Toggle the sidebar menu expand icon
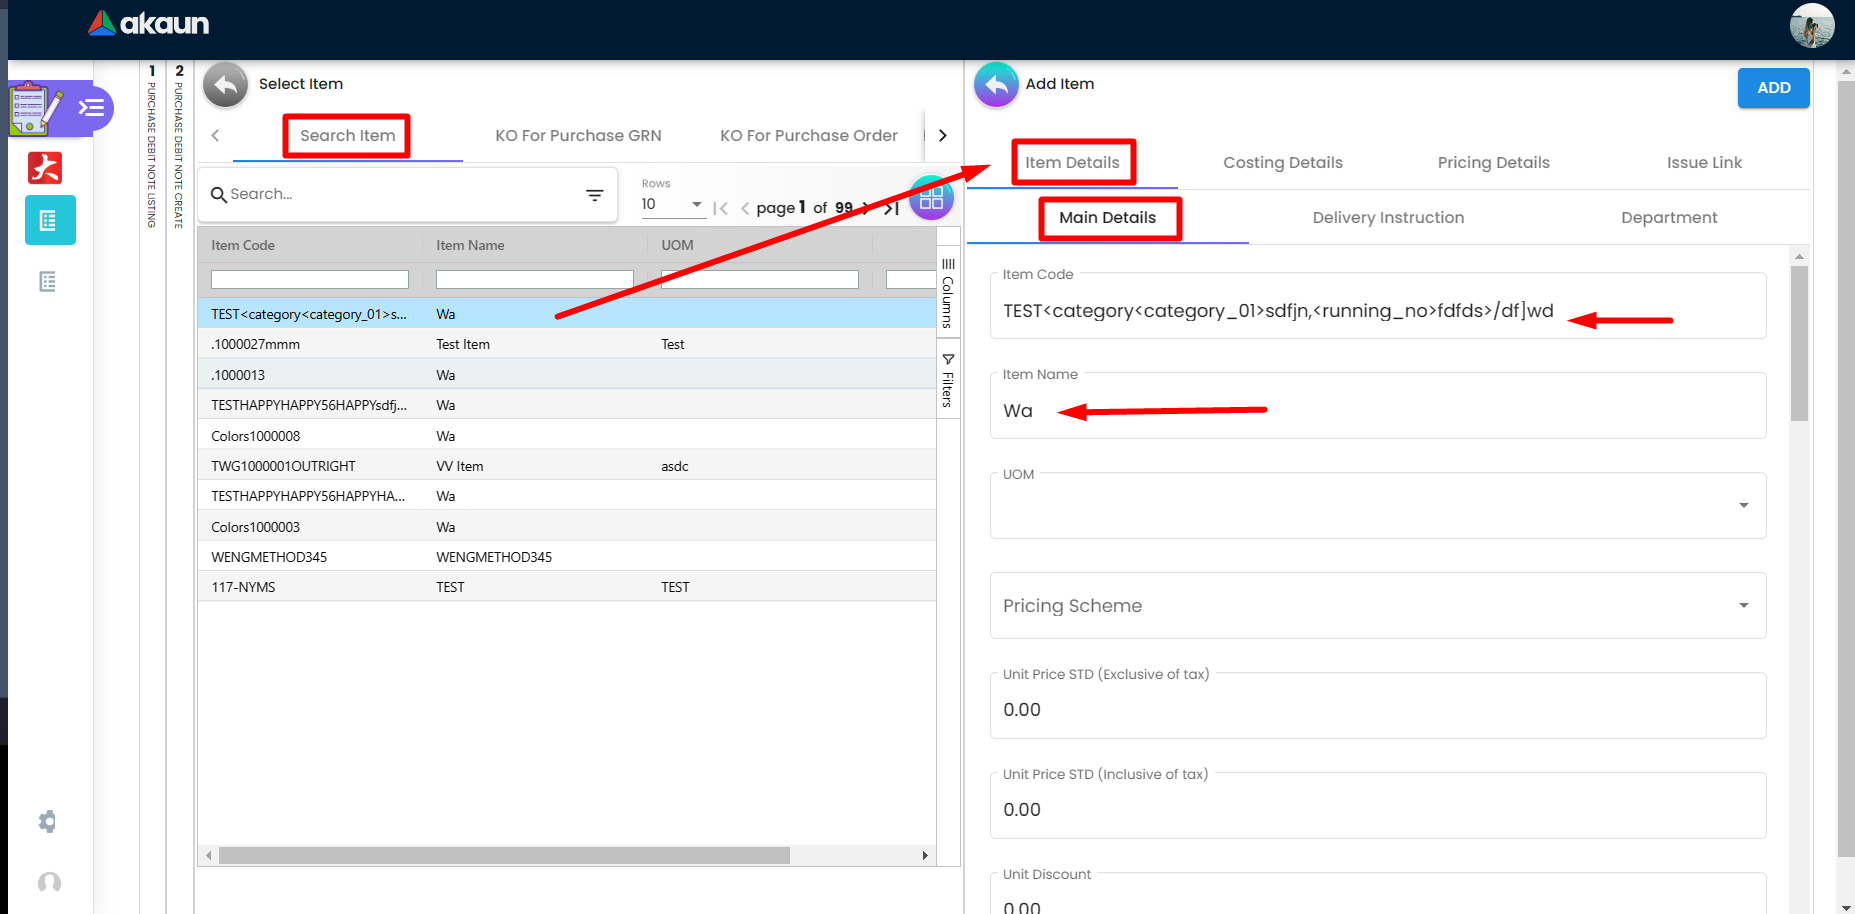1855x914 pixels. (x=92, y=108)
